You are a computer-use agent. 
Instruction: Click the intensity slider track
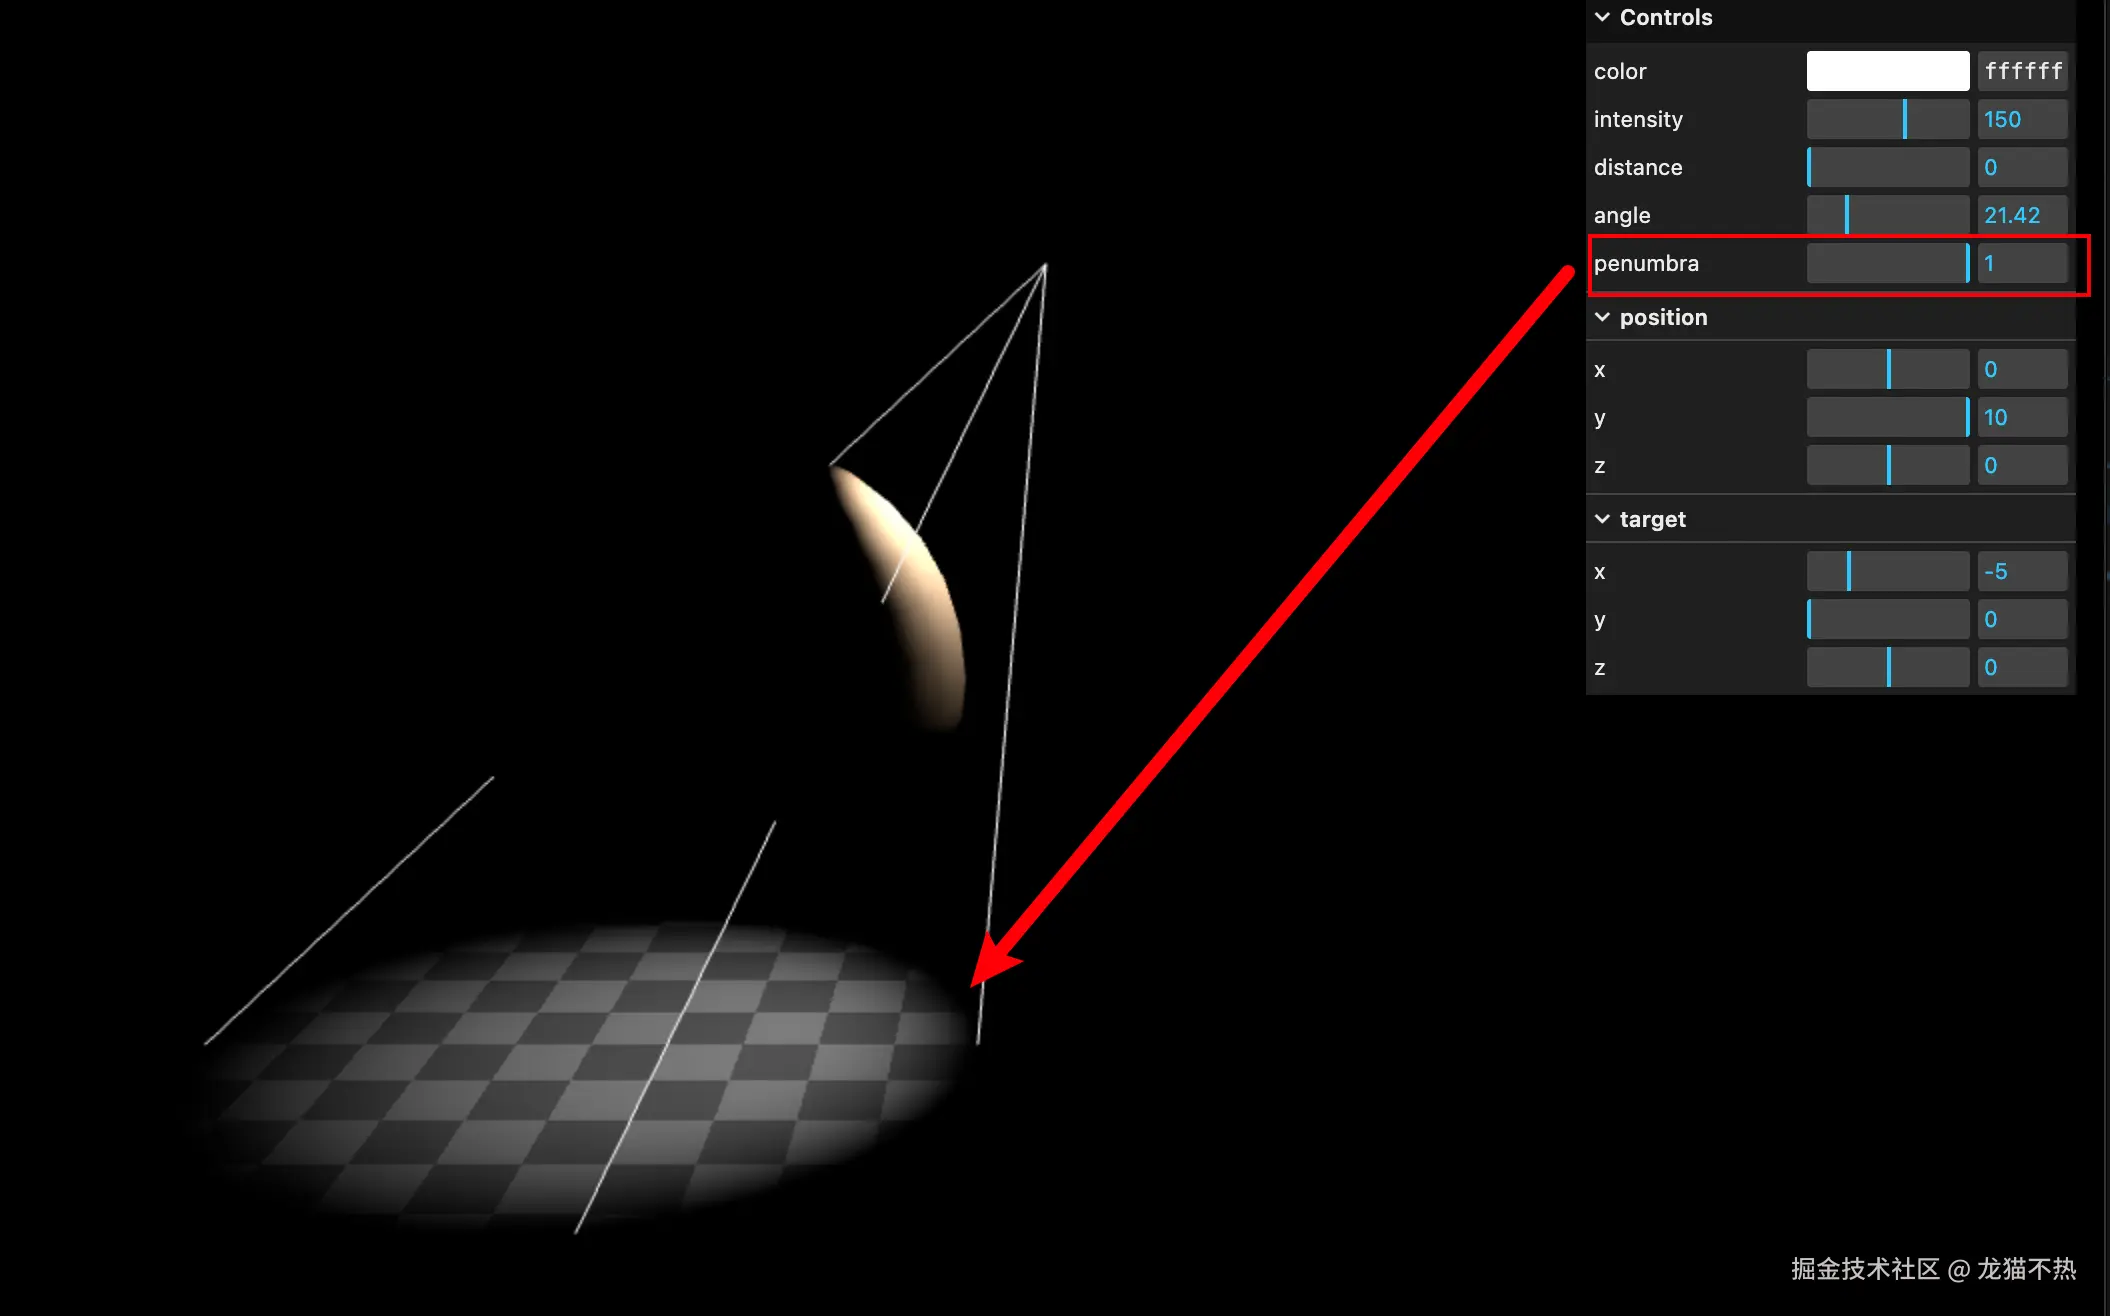[1887, 120]
